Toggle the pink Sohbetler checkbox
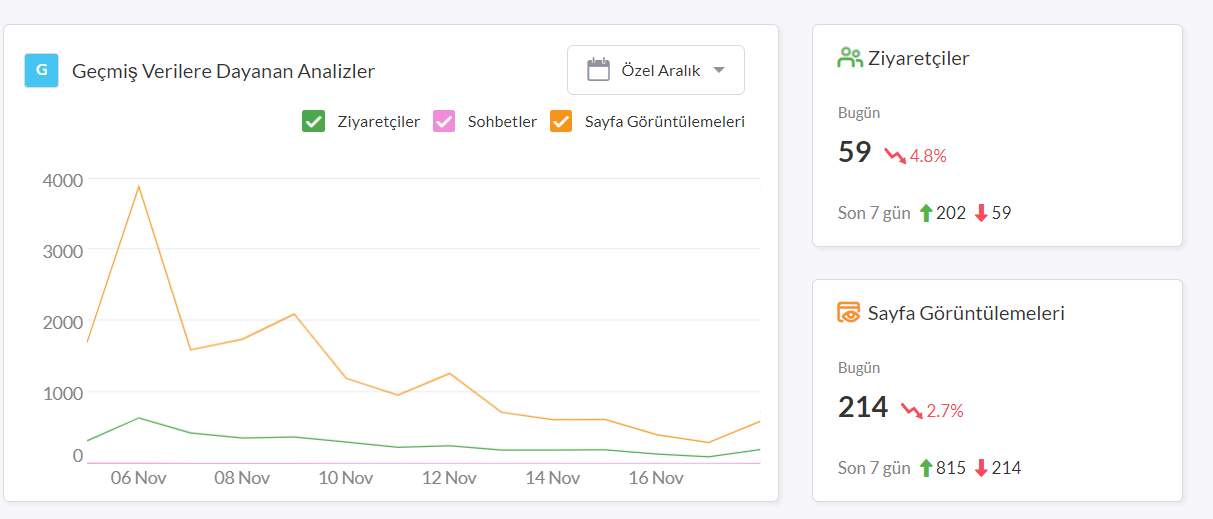 click(444, 121)
